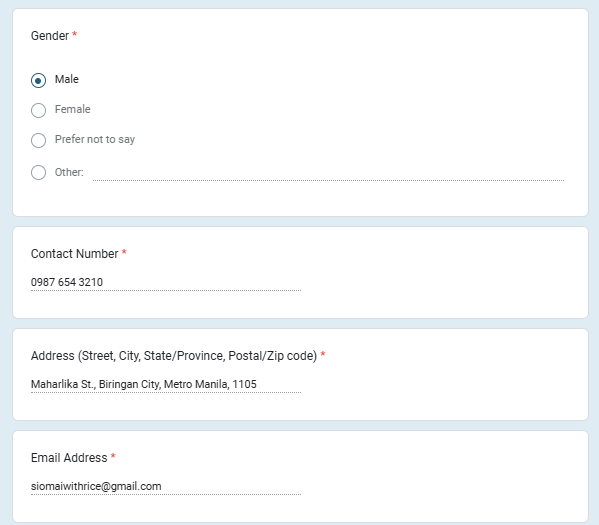Click the Other: option label

[69, 172]
